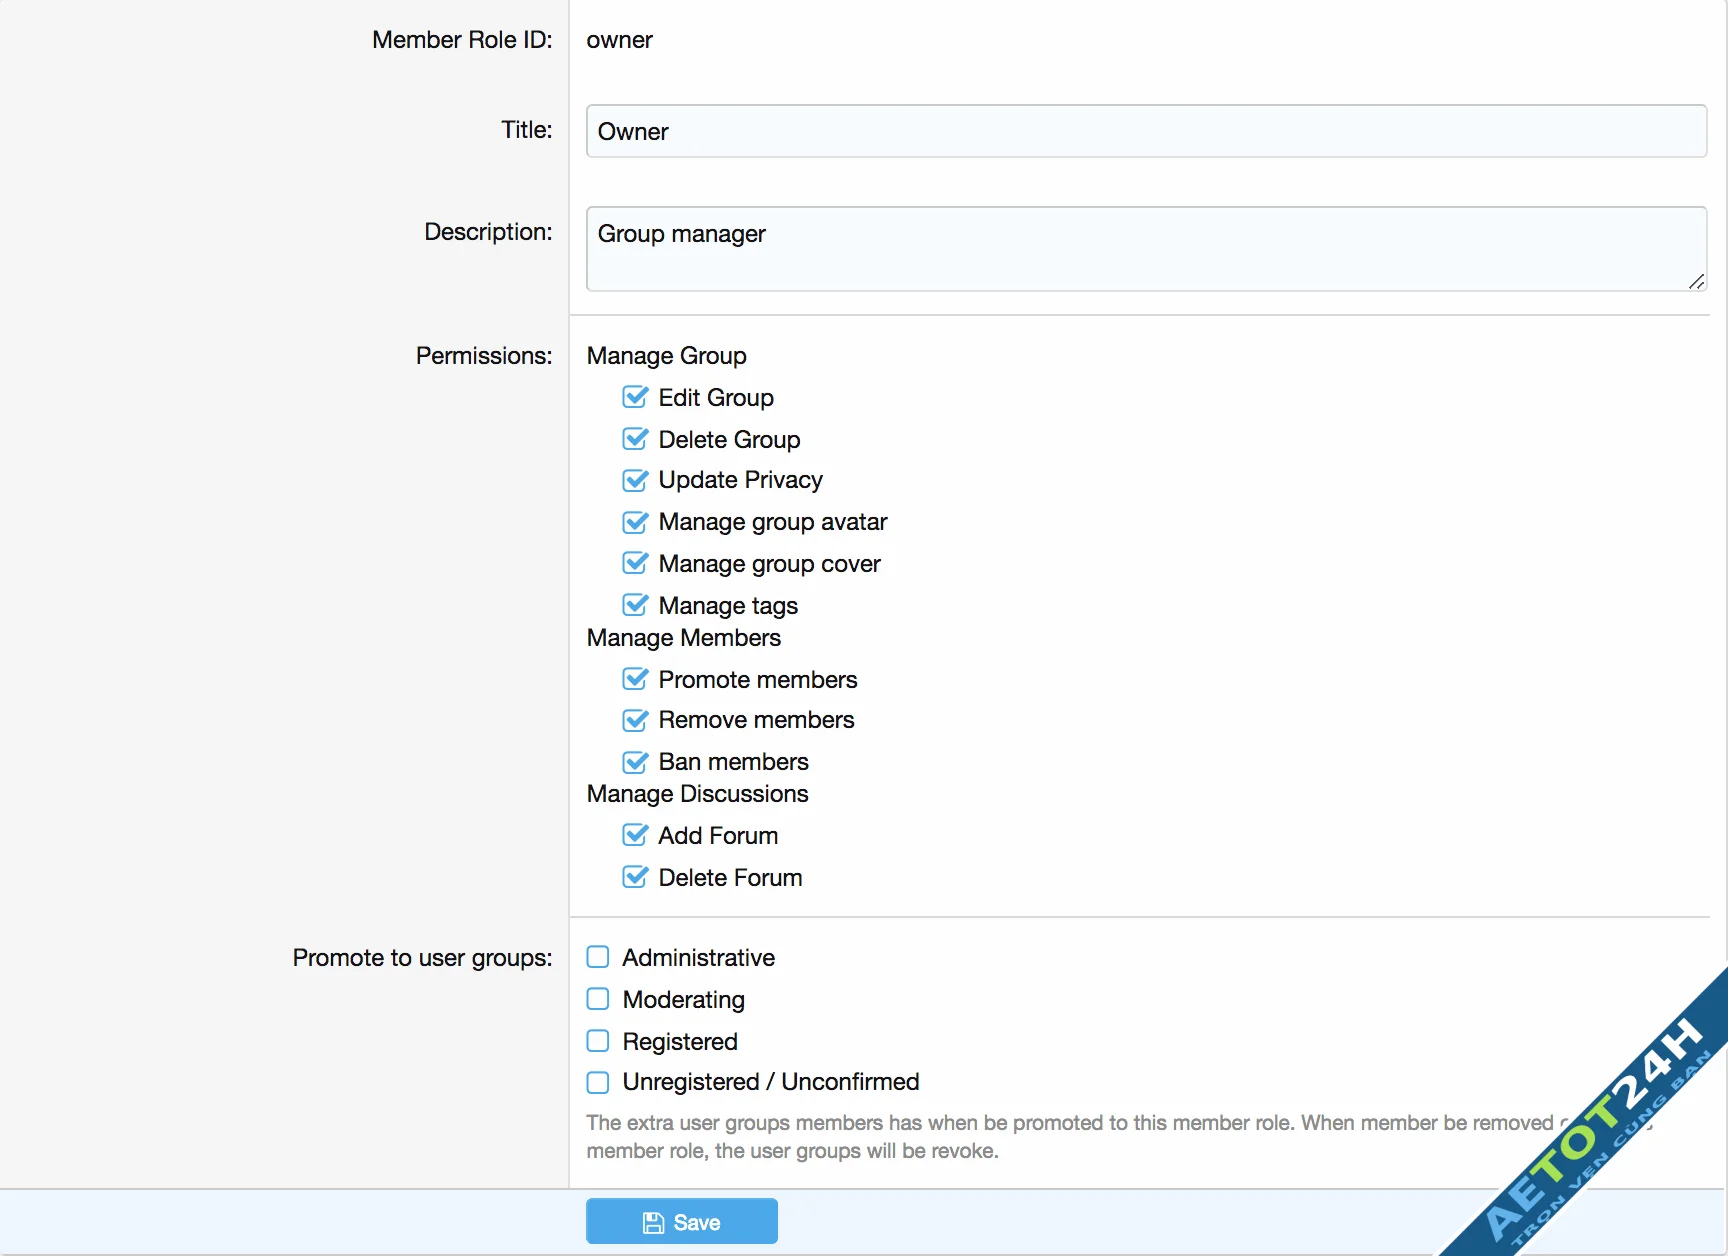
Task: Toggle the Update Privacy permission
Action: [636, 480]
